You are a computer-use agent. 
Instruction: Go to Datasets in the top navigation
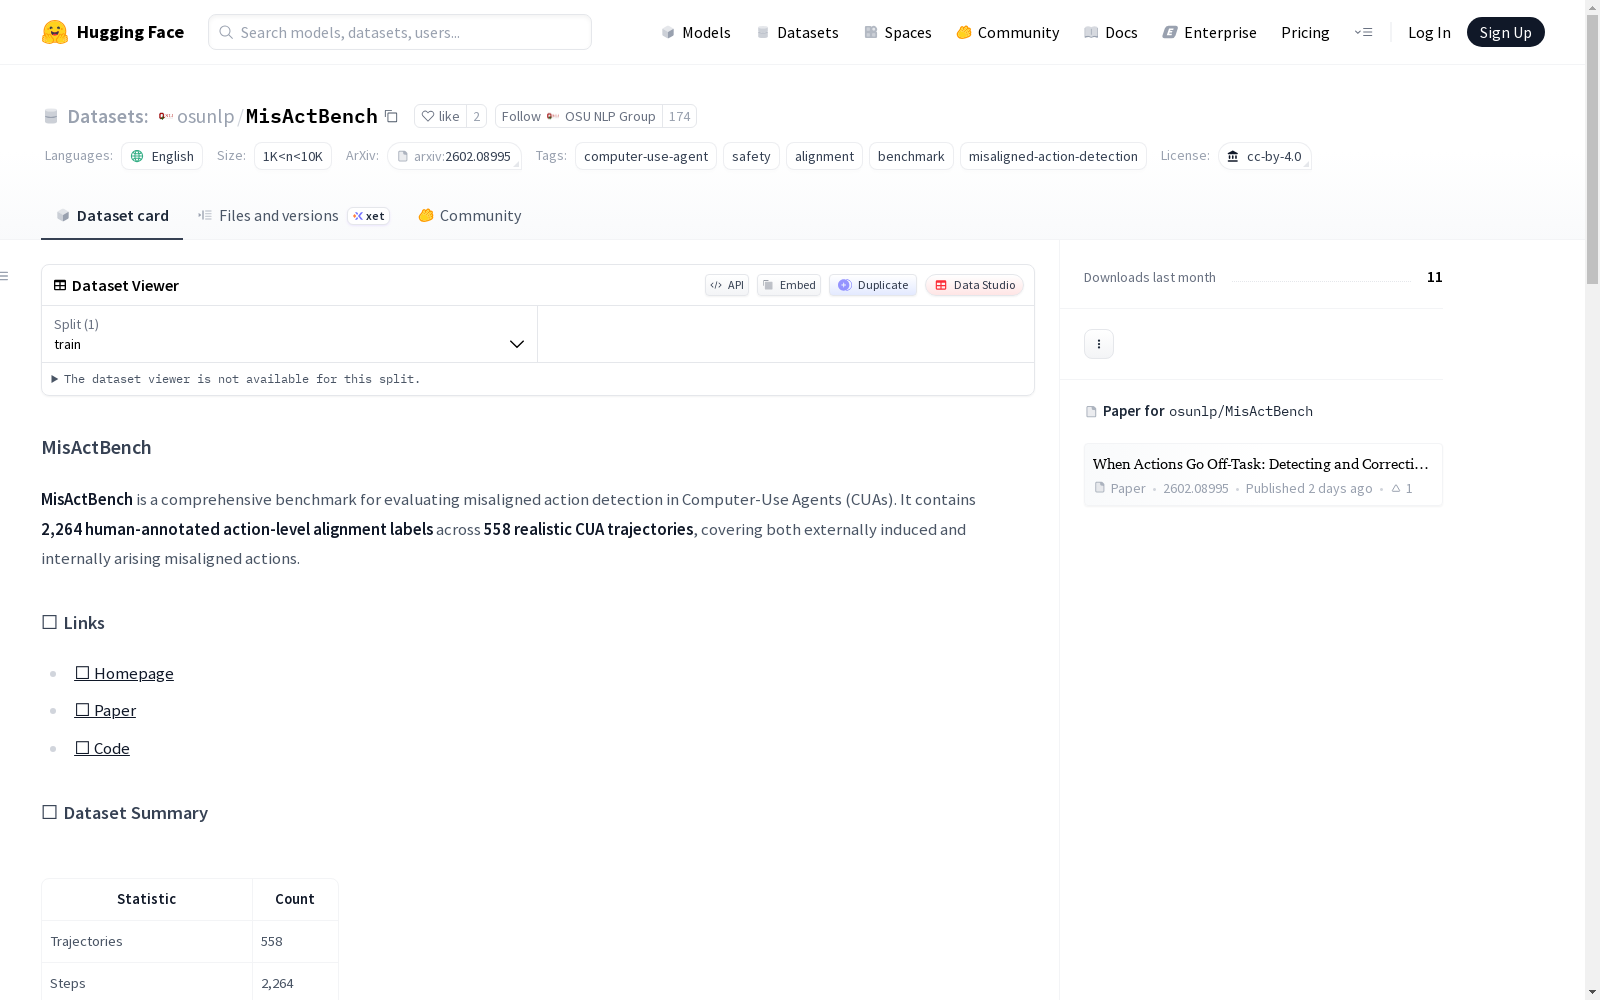(798, 32)
